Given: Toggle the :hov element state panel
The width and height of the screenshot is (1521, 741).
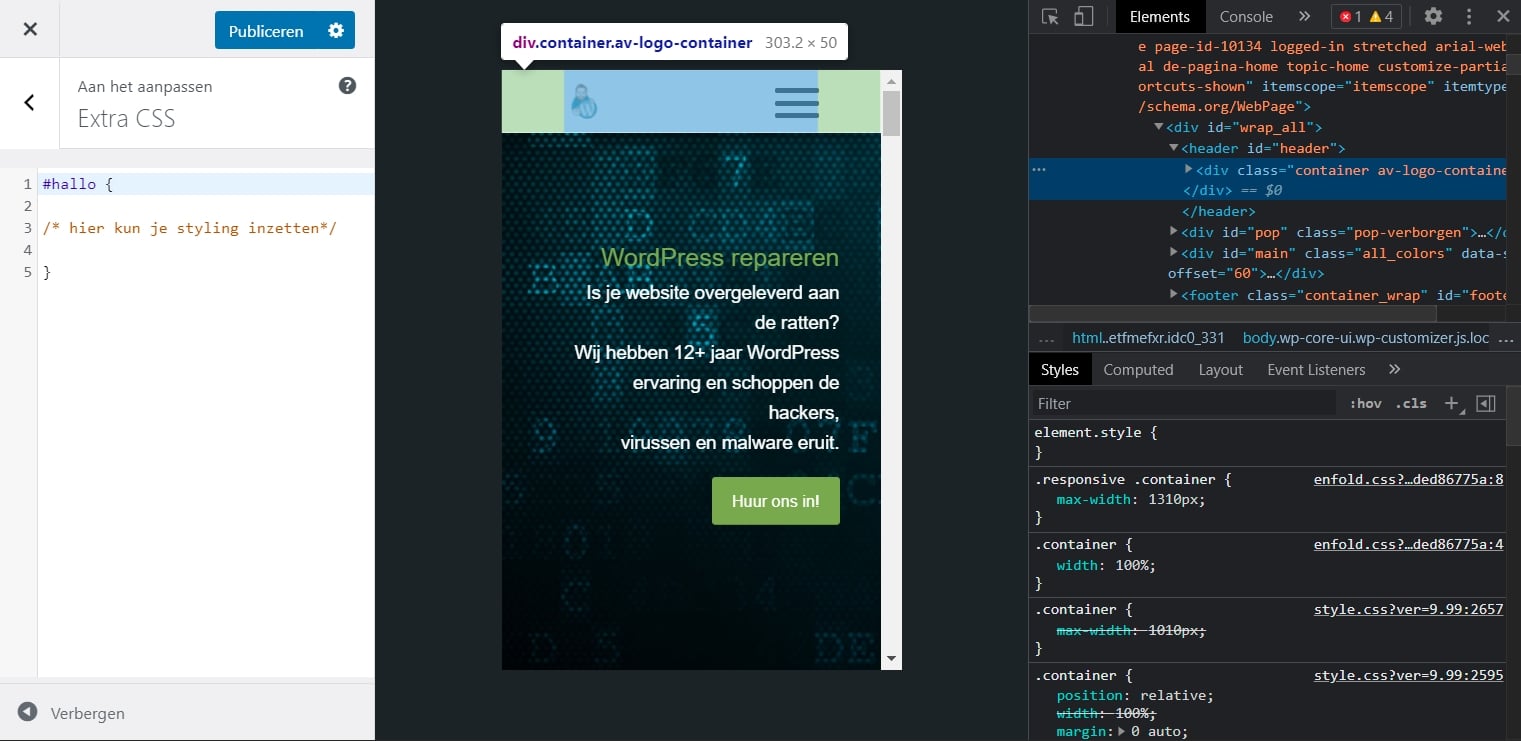Looking at the screenshot, I should tap(1365, 404).
